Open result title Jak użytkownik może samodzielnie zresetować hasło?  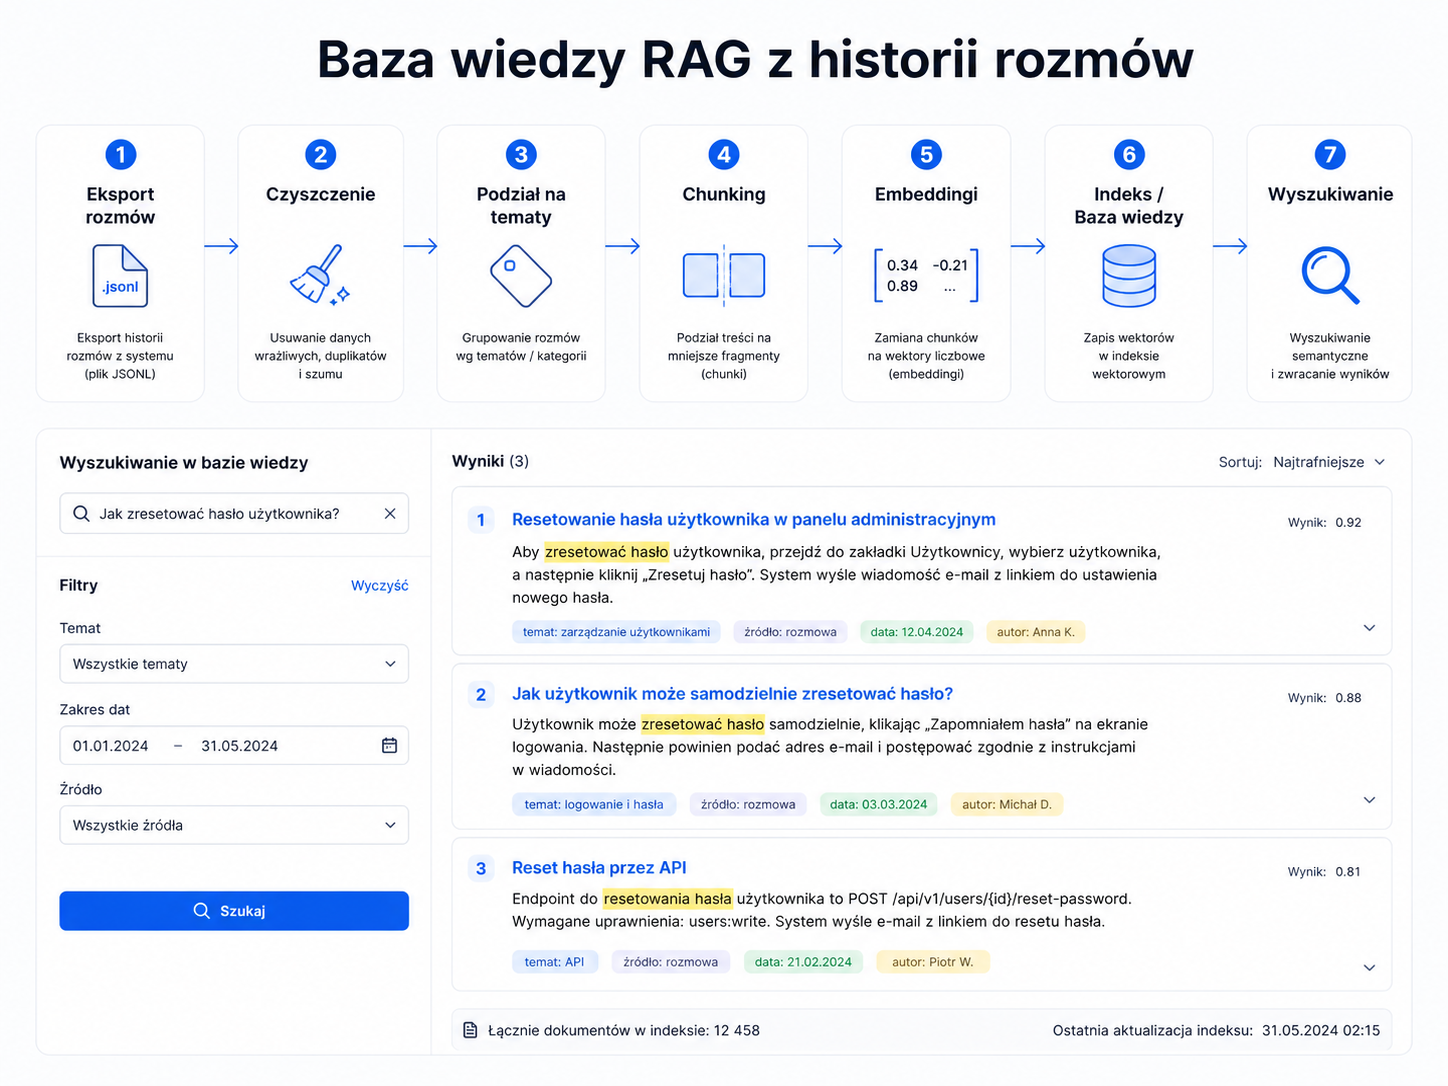[x=732, y=694]
